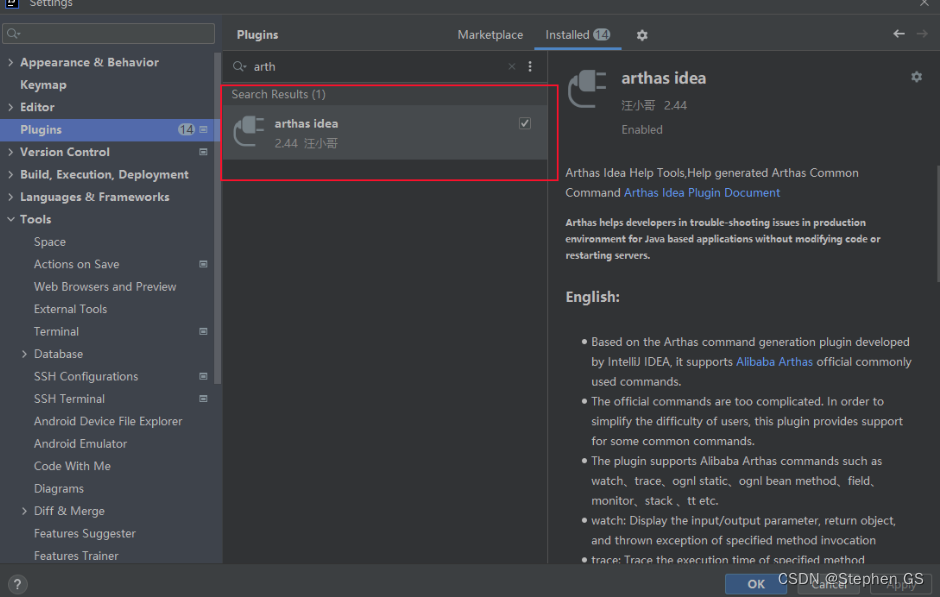Switch to the Installed tab
The image size is (940, 597).
tap(577, 35)
